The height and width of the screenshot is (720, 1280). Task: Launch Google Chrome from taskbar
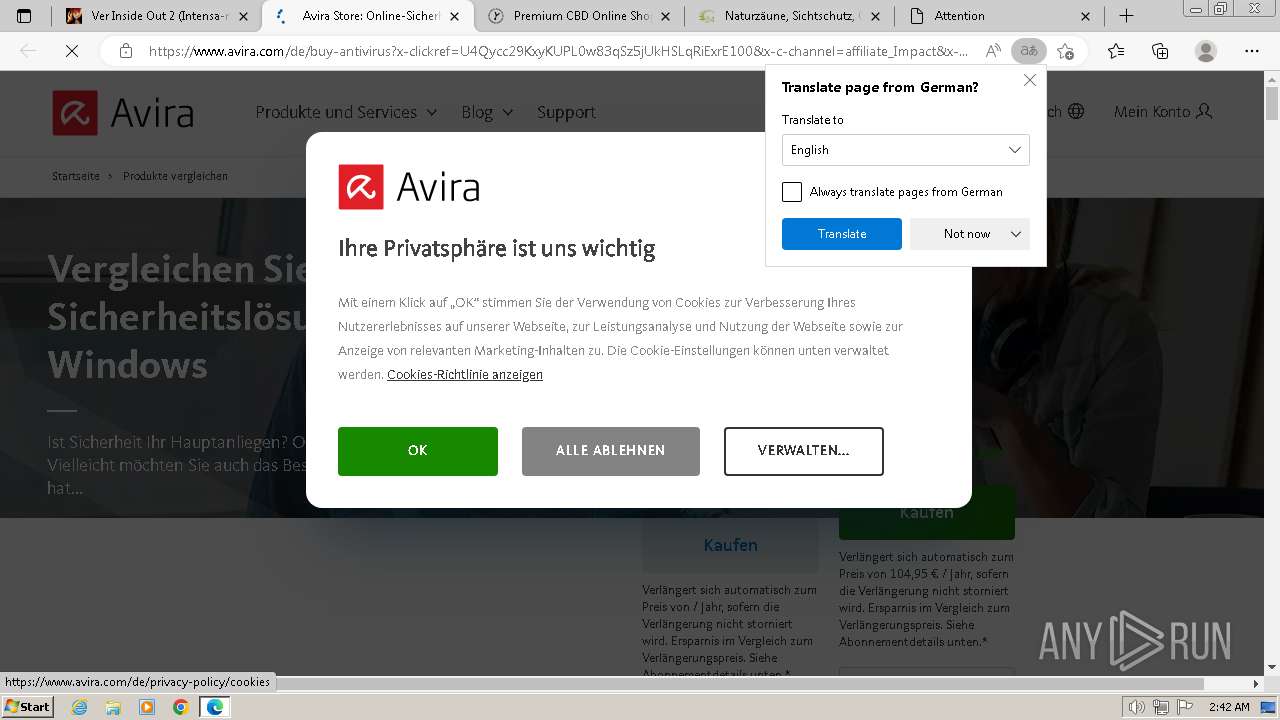(x=180, y=707)
